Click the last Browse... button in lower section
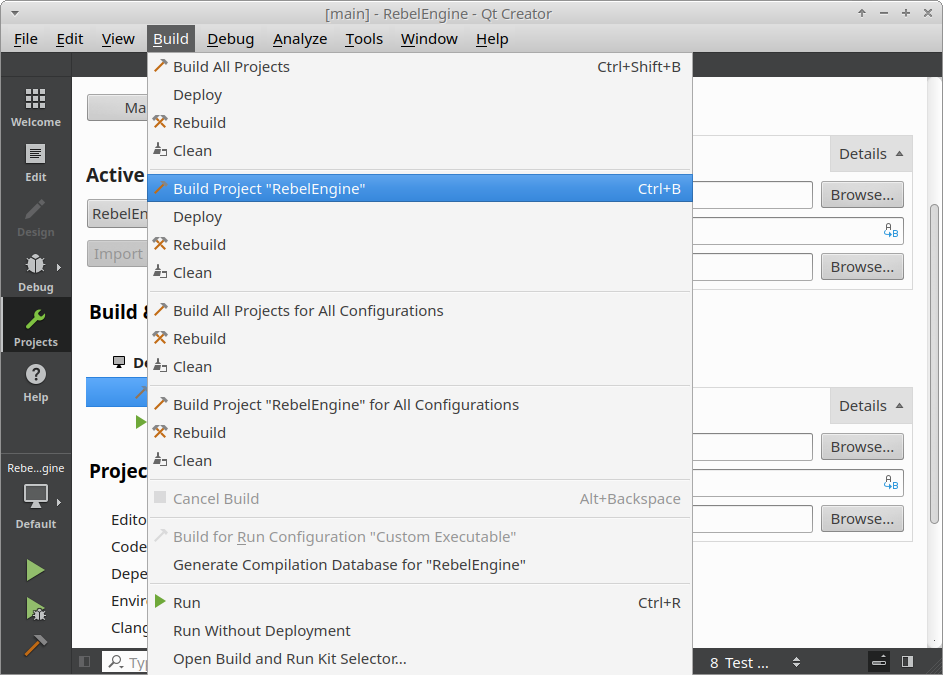The image size is (943, 675). [862, 519]
